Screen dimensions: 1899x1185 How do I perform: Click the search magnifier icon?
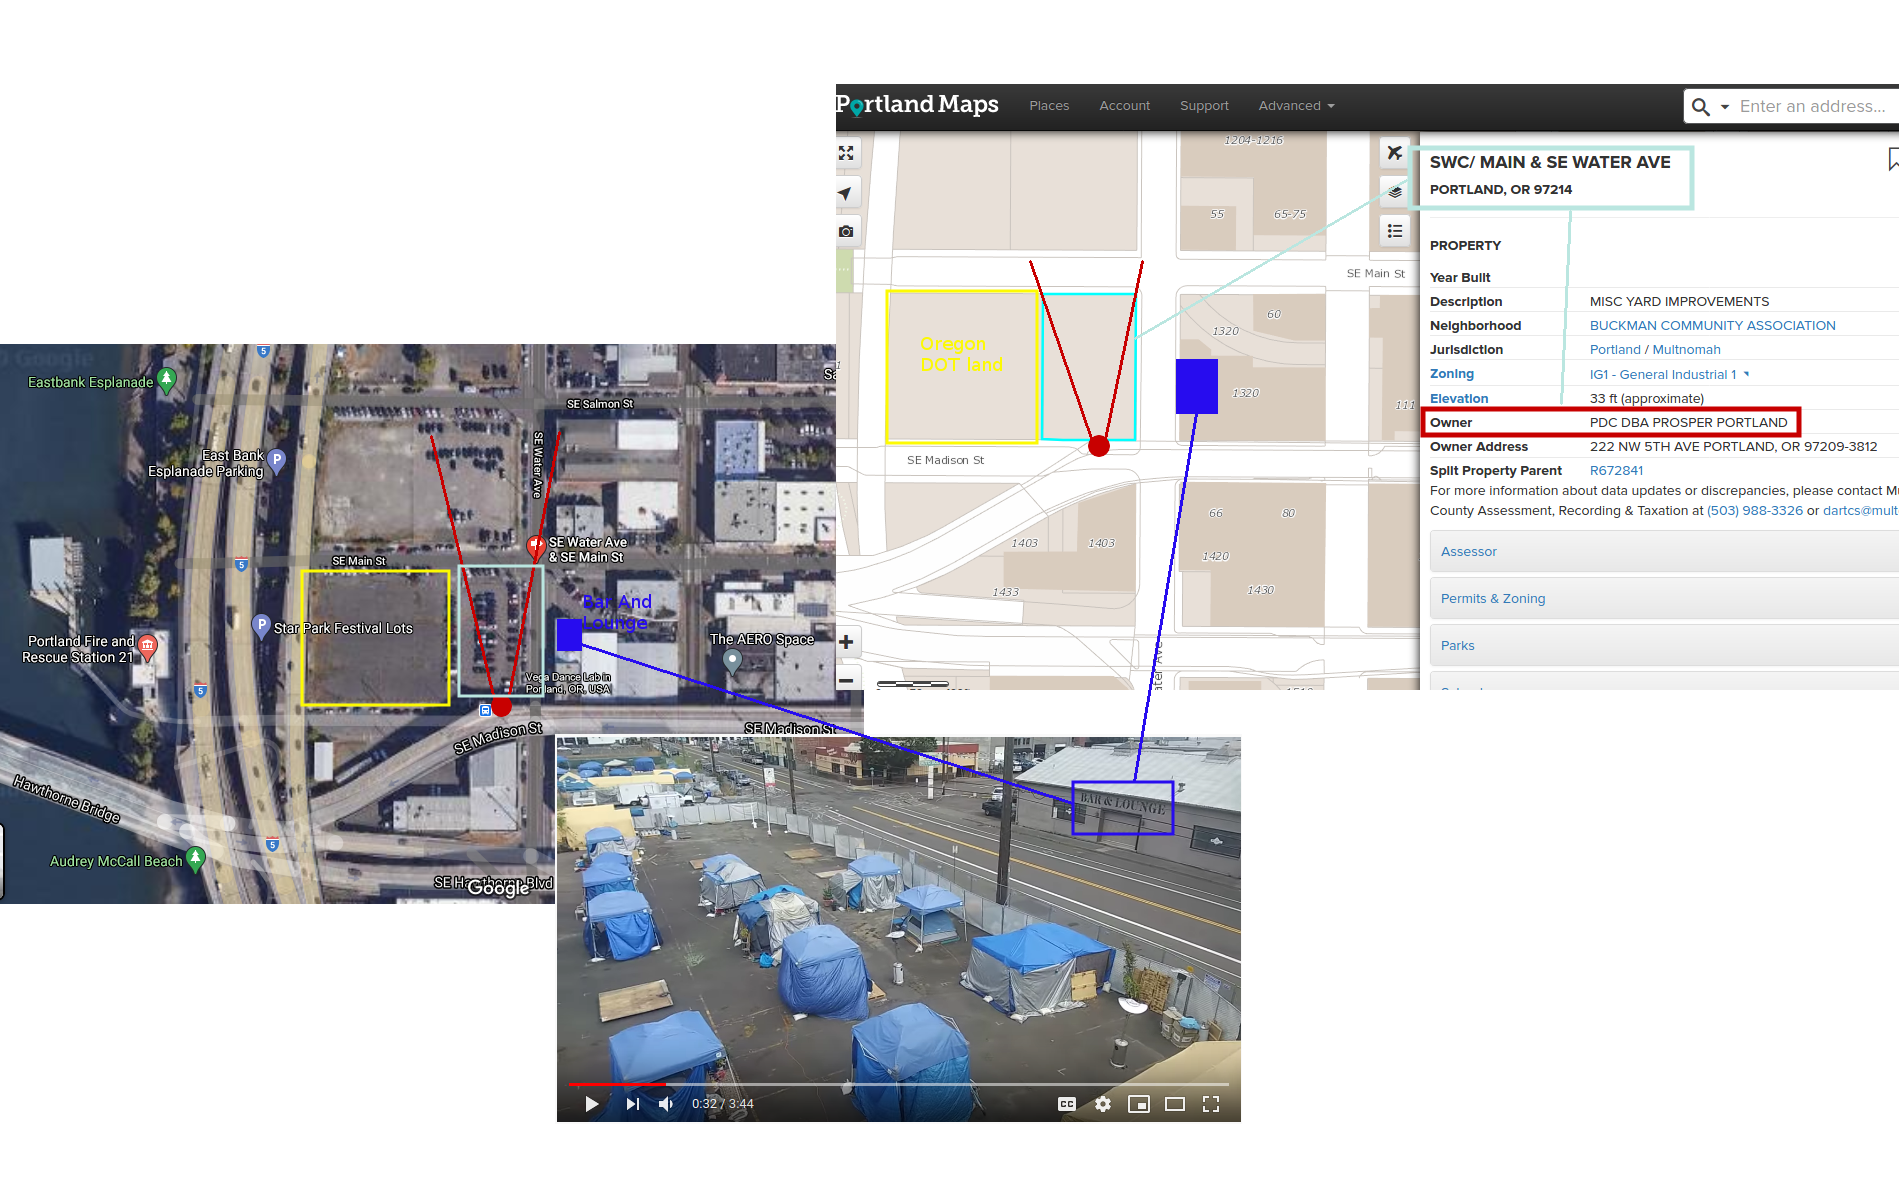(x=1700, y=106)
